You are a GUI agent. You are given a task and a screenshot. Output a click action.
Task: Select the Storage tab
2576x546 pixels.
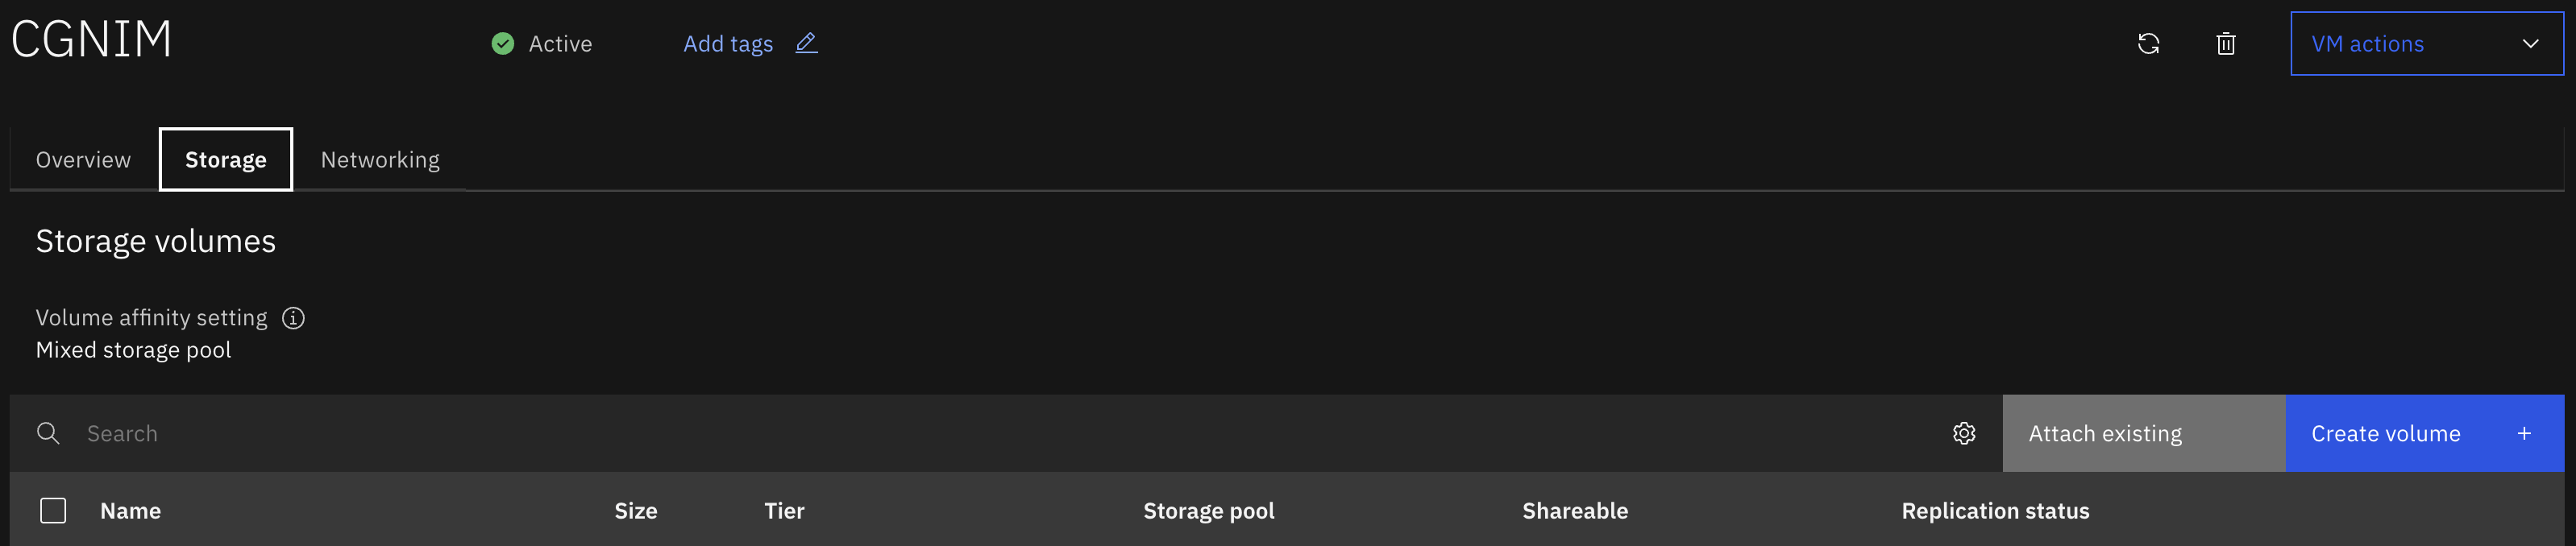tap(226, 160)
